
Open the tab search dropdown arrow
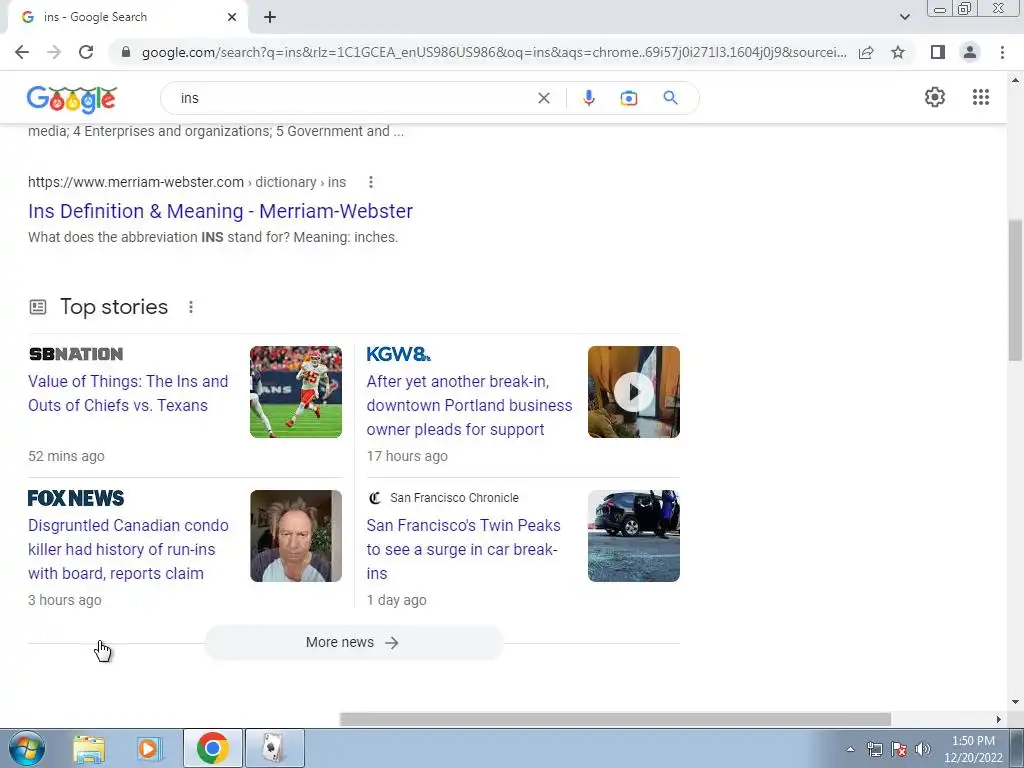pos(904,17)
